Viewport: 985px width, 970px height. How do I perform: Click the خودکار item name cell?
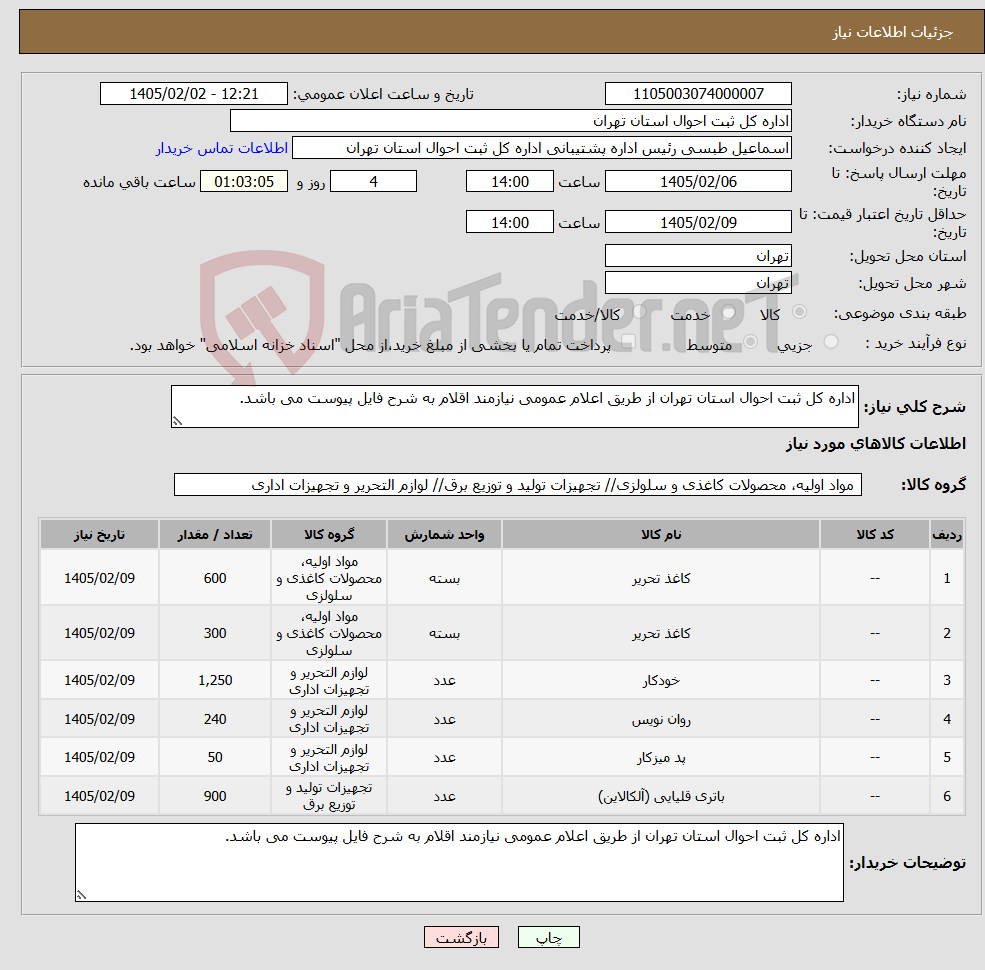661,680
